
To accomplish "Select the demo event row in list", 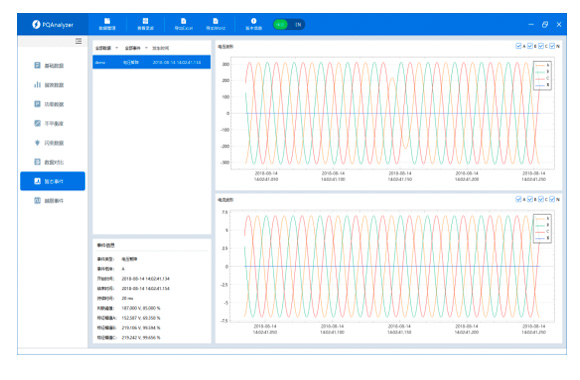I will pos(152,62).
